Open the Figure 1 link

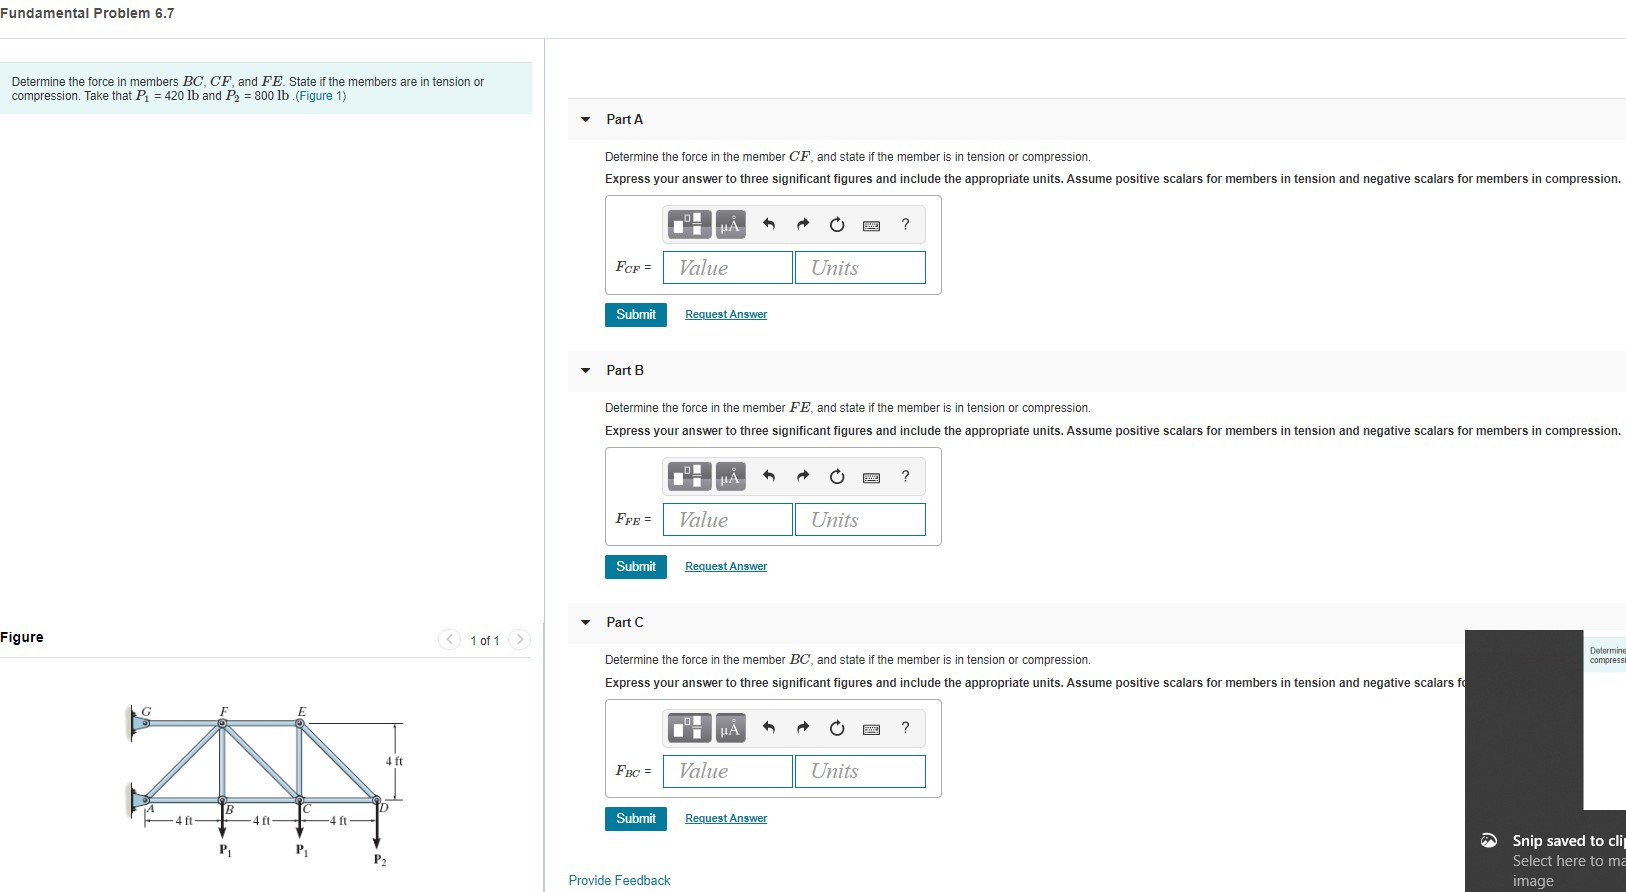pos(320,96)
